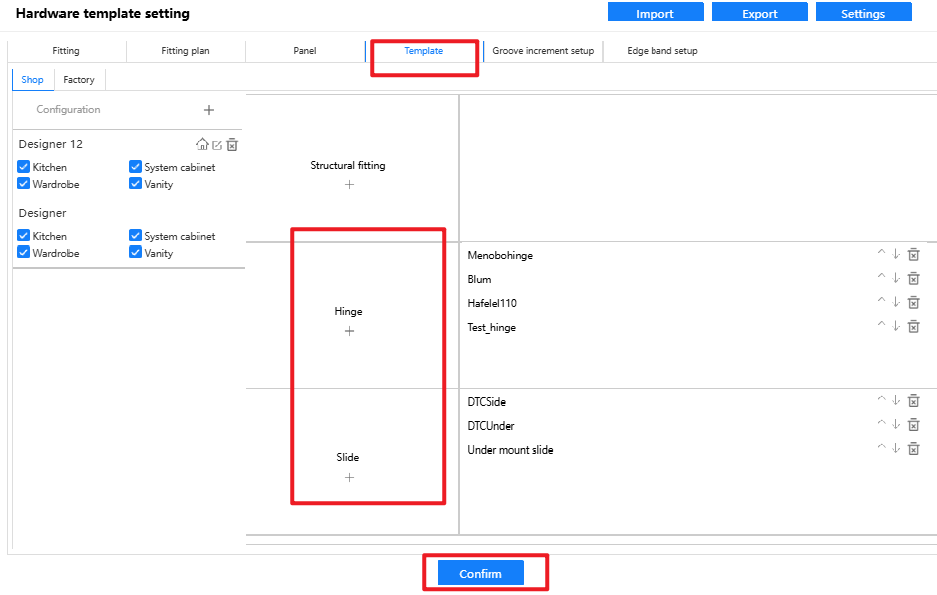Click the Export button
This screenshot has width=937, height=595.
[759, 14]
